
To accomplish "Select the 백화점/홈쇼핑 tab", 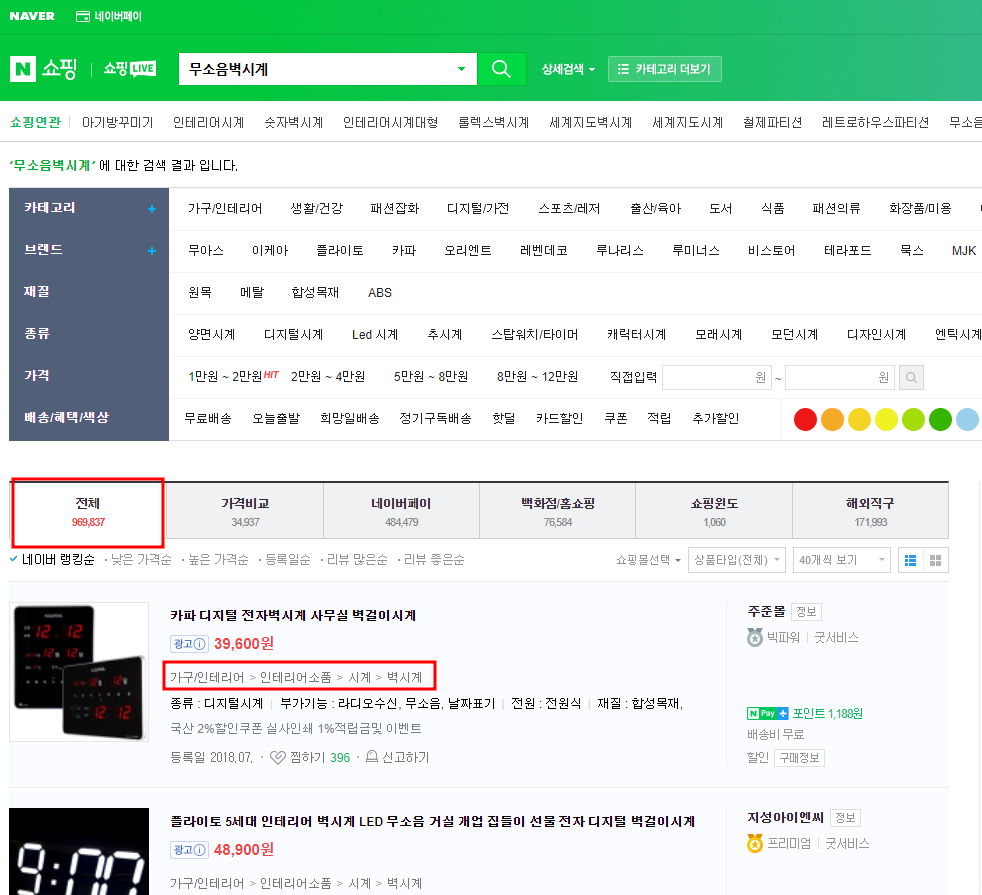I will pyautogui.click(x=557, y=511).
